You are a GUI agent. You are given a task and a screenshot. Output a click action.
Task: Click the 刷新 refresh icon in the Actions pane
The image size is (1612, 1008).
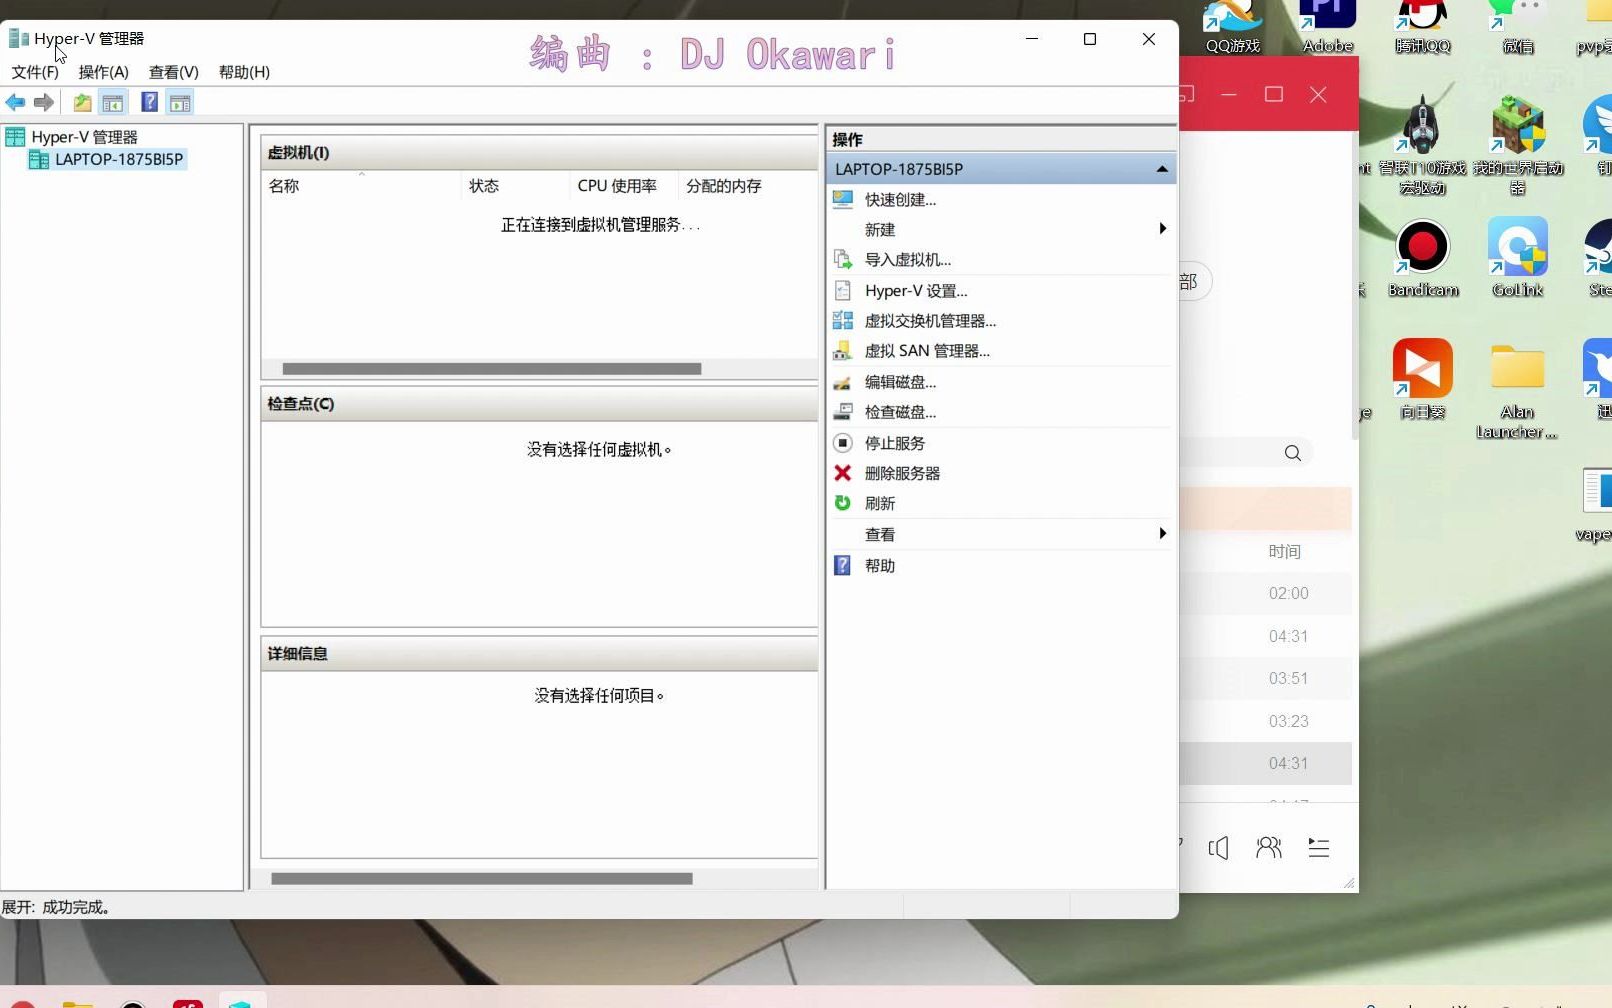[x=843, y=503]
